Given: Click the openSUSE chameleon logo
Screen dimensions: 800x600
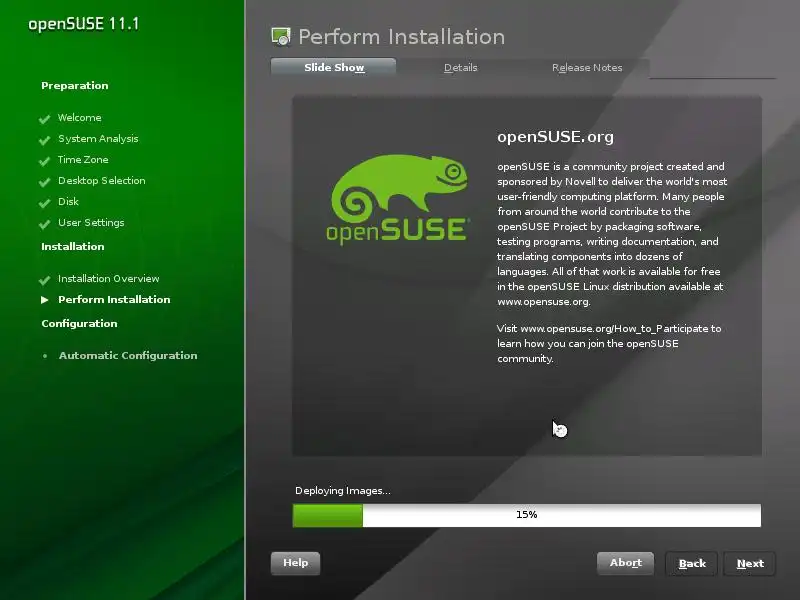Looking at the screenshot, I should pos(397,198).
